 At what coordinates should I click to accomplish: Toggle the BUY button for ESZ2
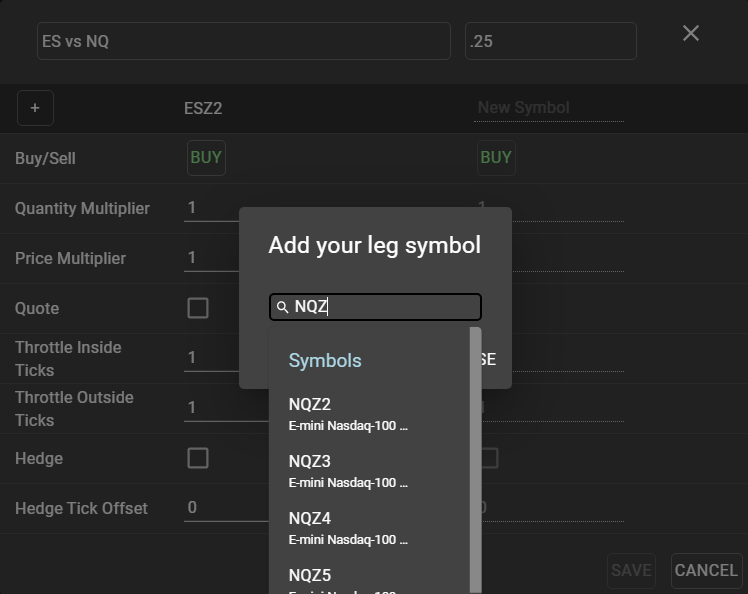pos(206,157)
